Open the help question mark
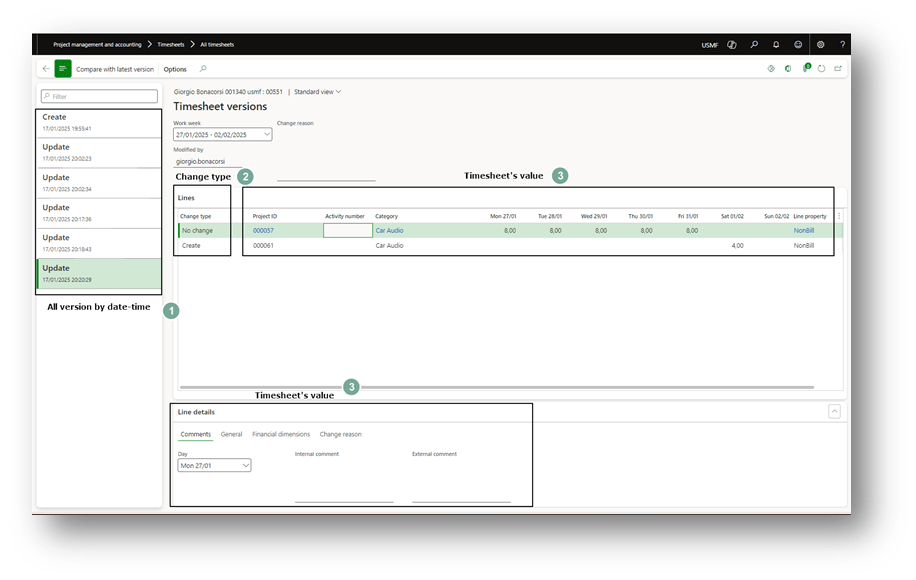Image resolution: width=916 pixels, height=580 pixels. click(843, 45)
